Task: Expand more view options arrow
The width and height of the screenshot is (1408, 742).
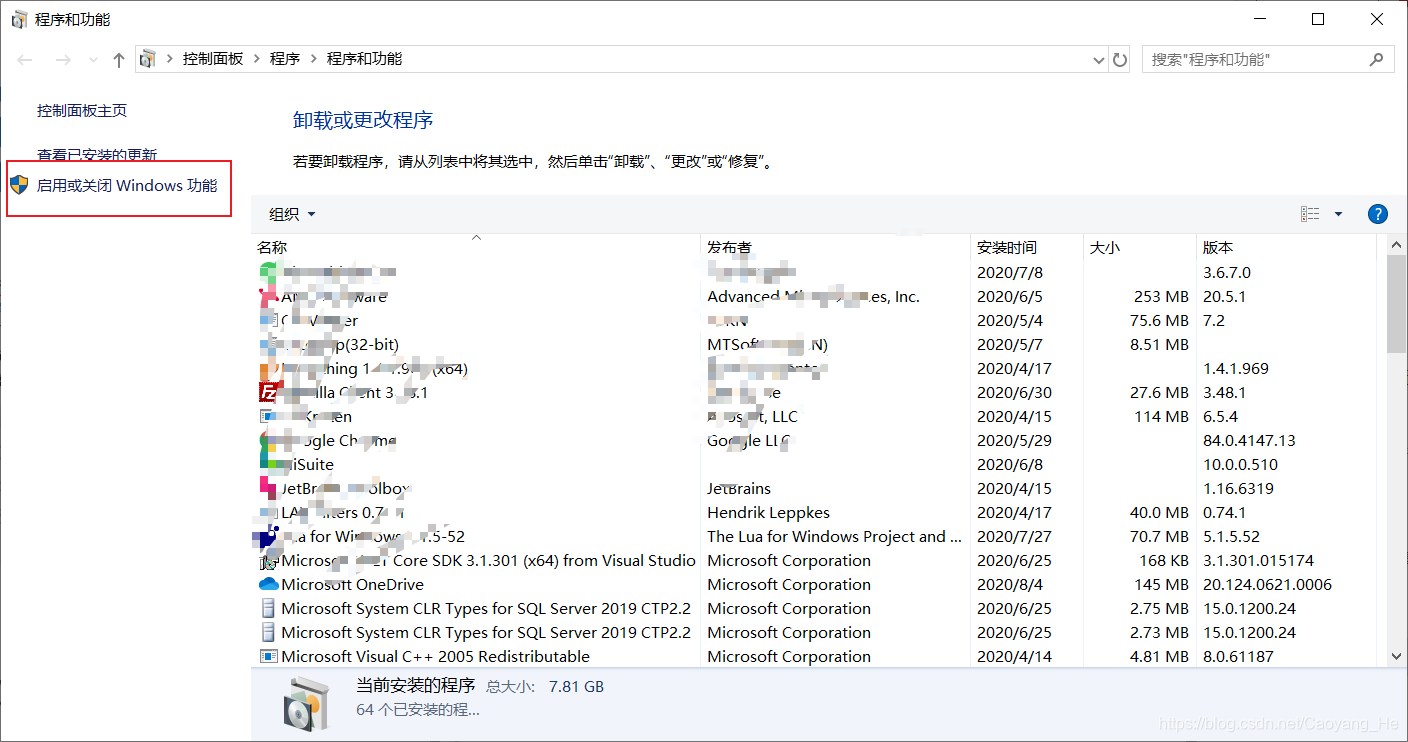Action: [1338, 214]
